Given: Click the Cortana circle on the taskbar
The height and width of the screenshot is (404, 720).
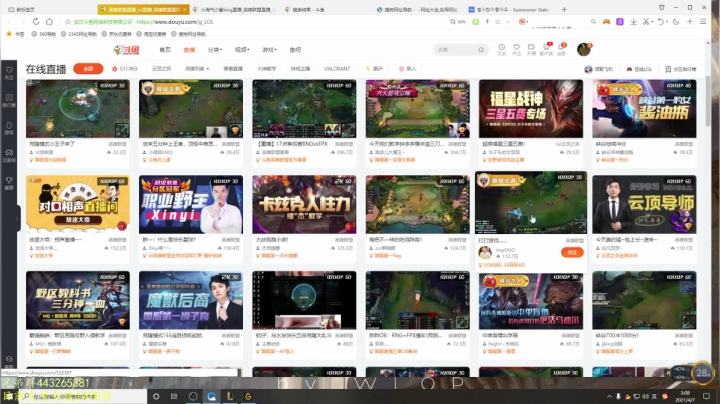Looking at the screenshot, I should pos(156,396).
